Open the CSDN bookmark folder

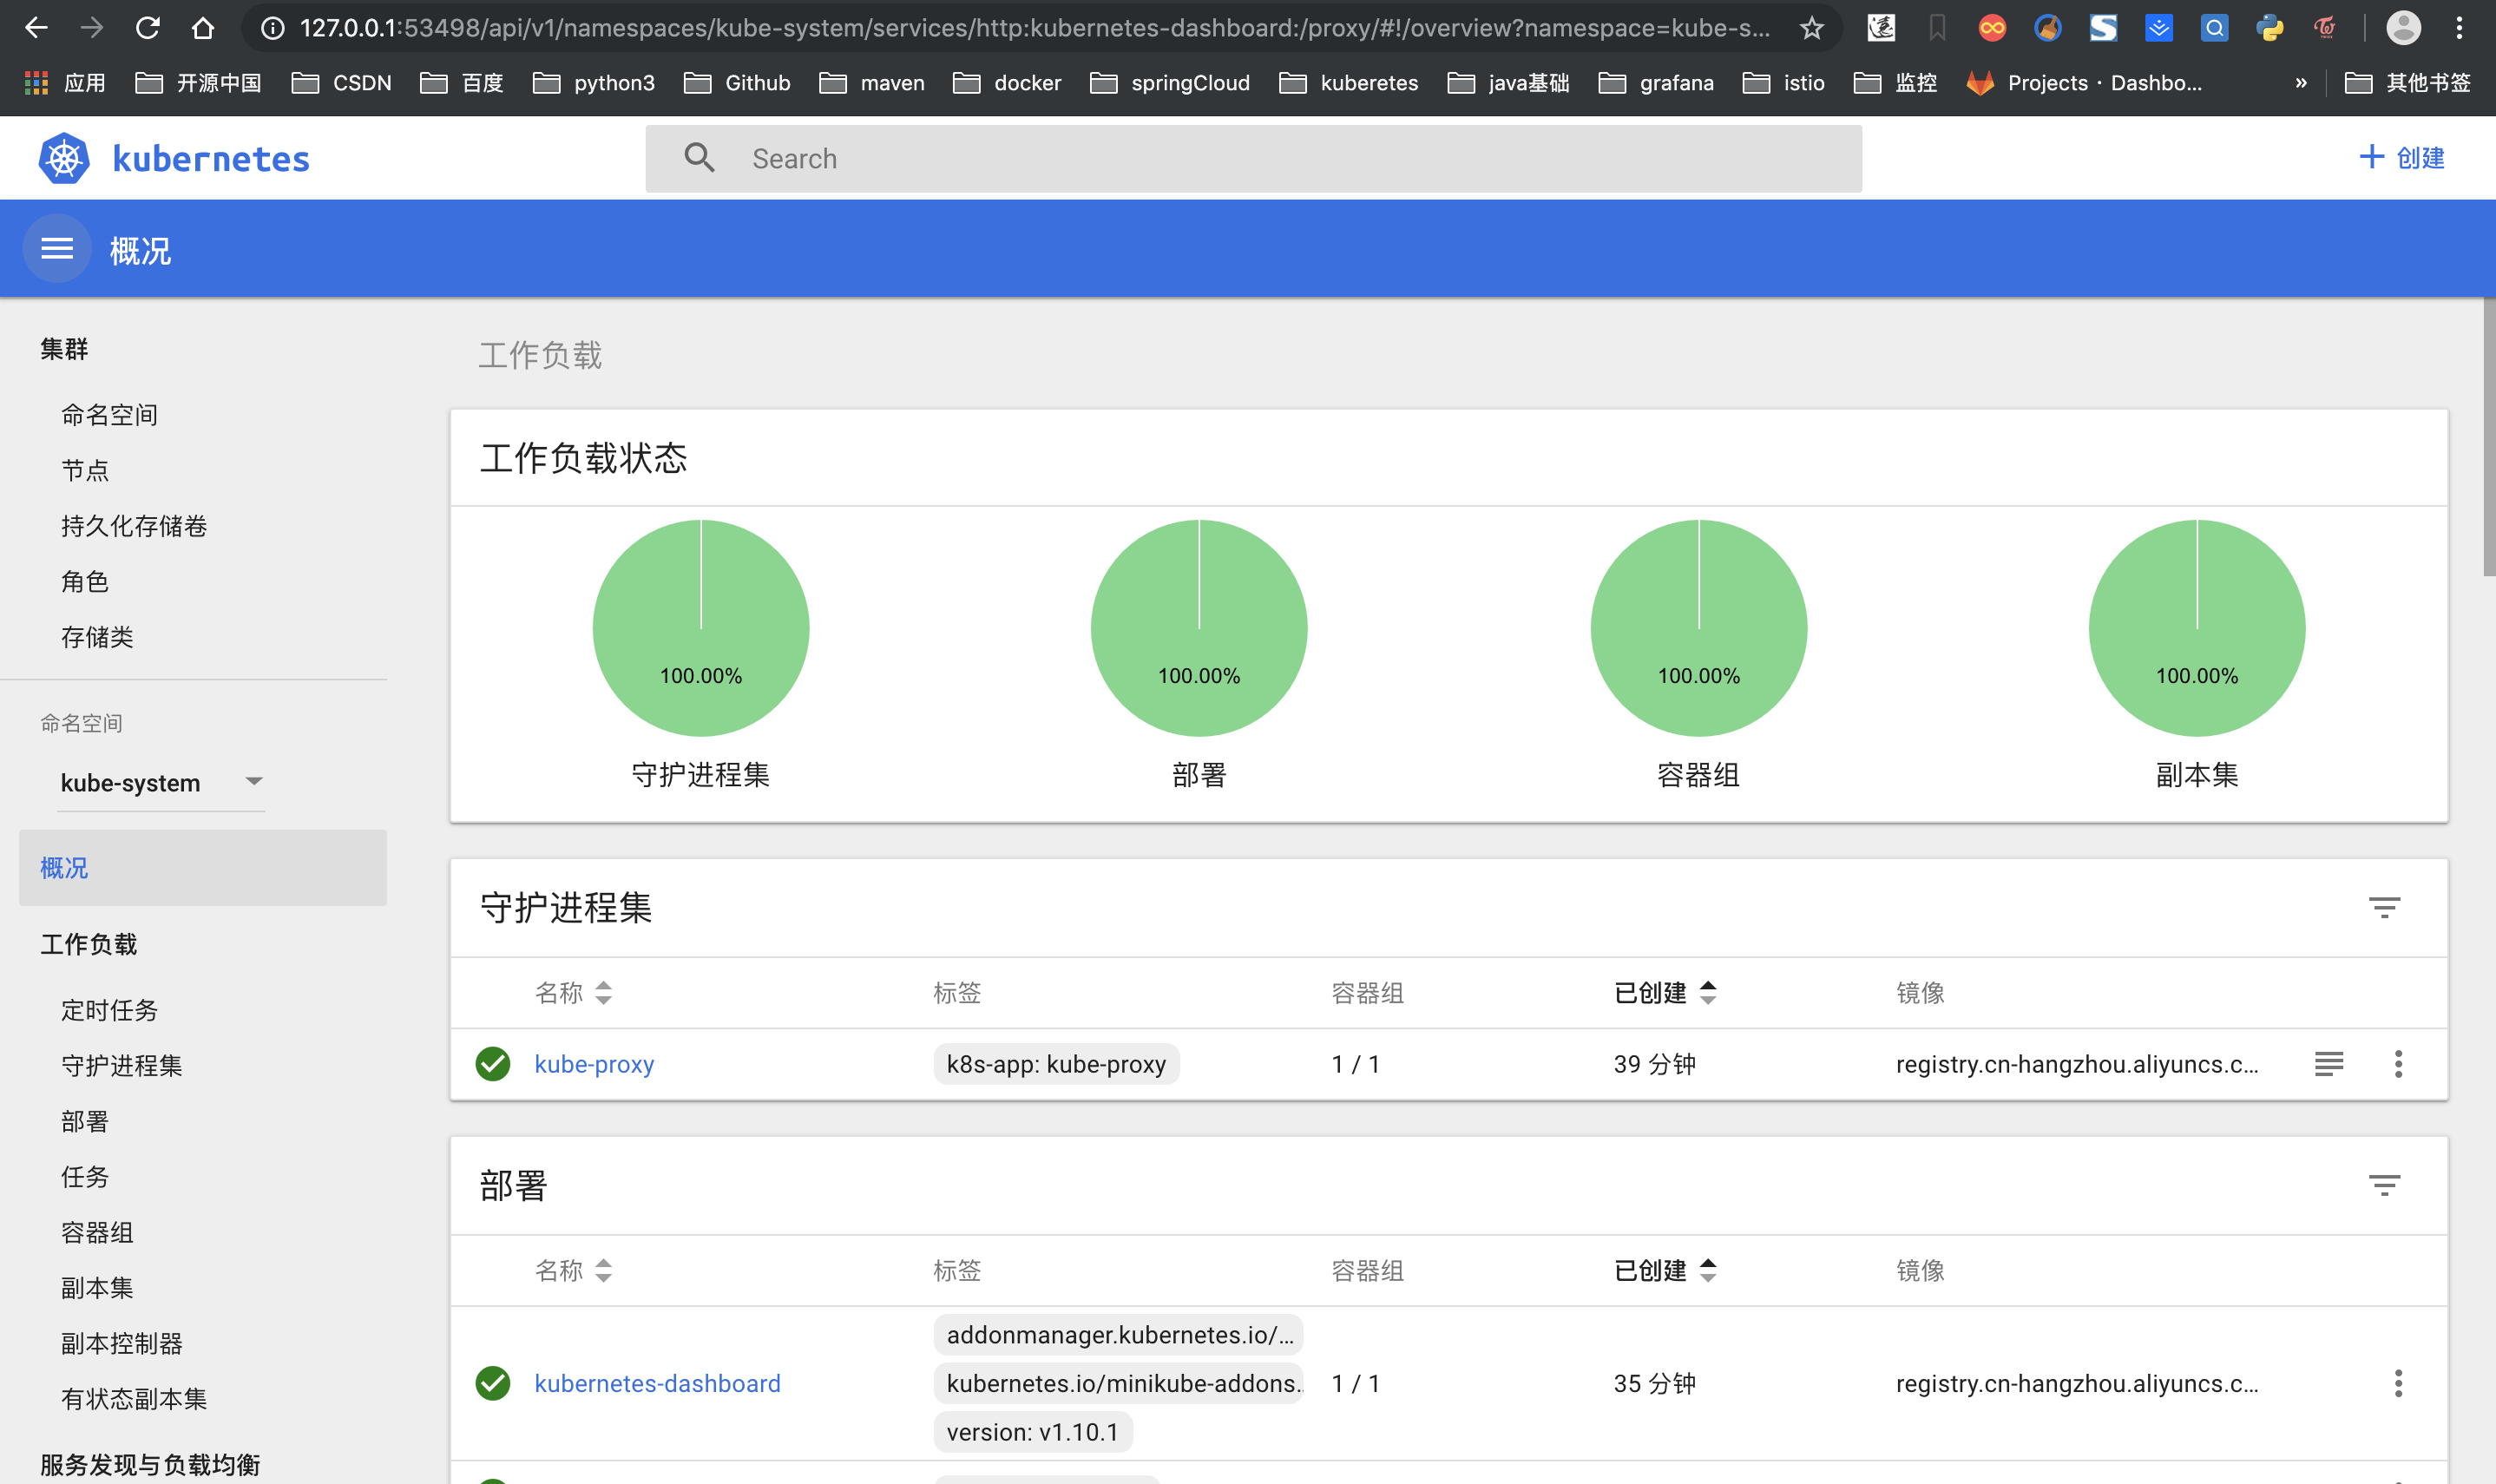tap(341, 83)
